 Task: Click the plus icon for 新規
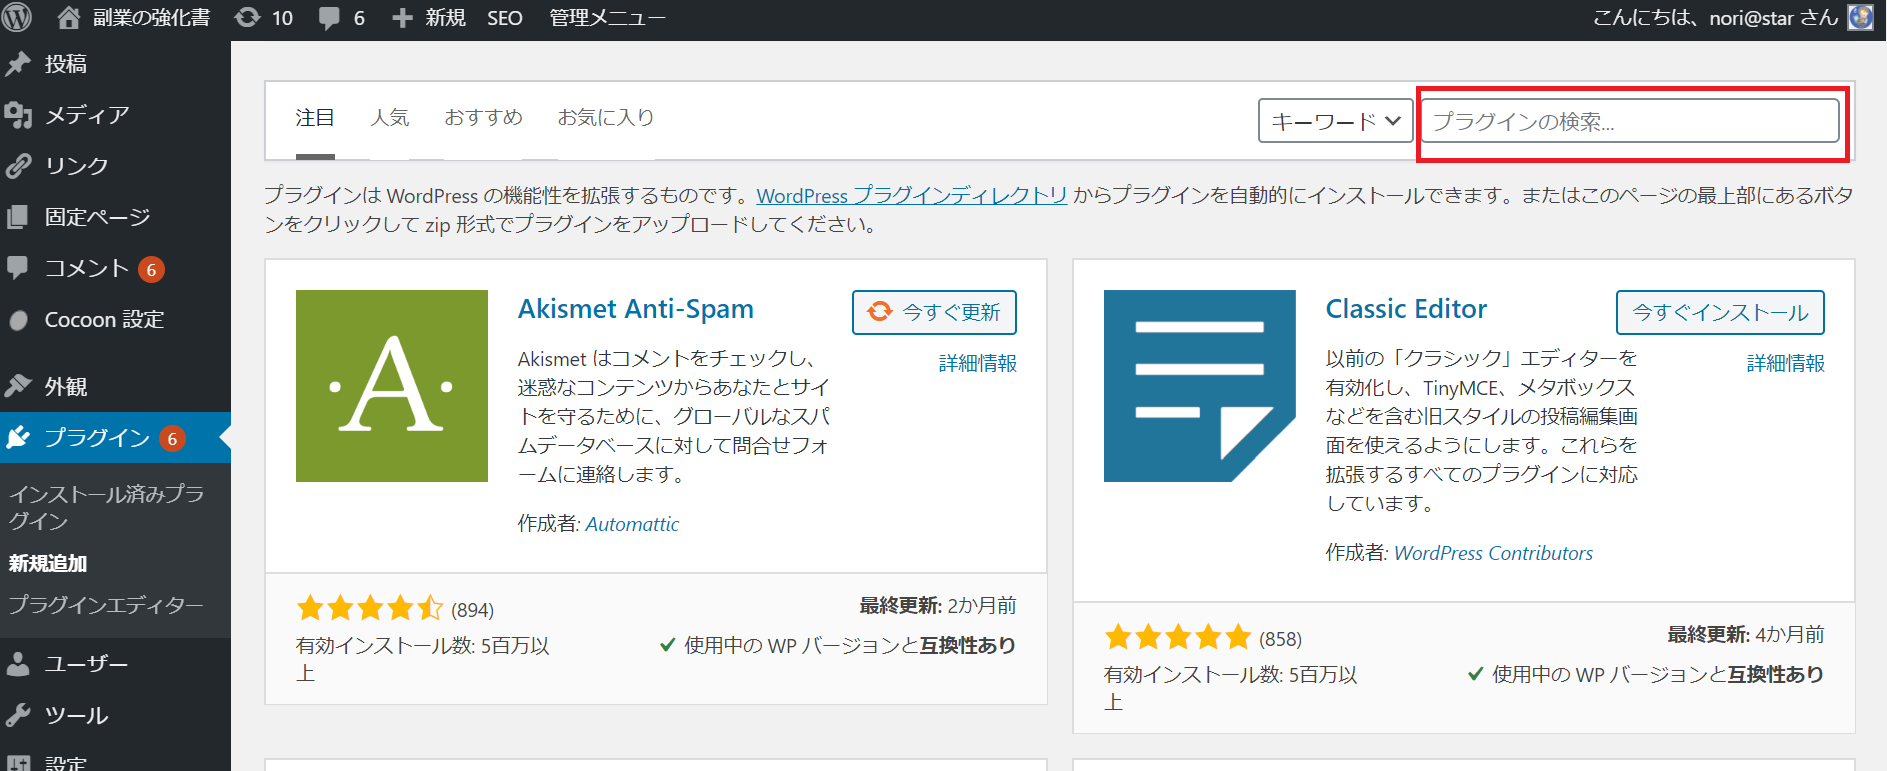click(402, 18)
